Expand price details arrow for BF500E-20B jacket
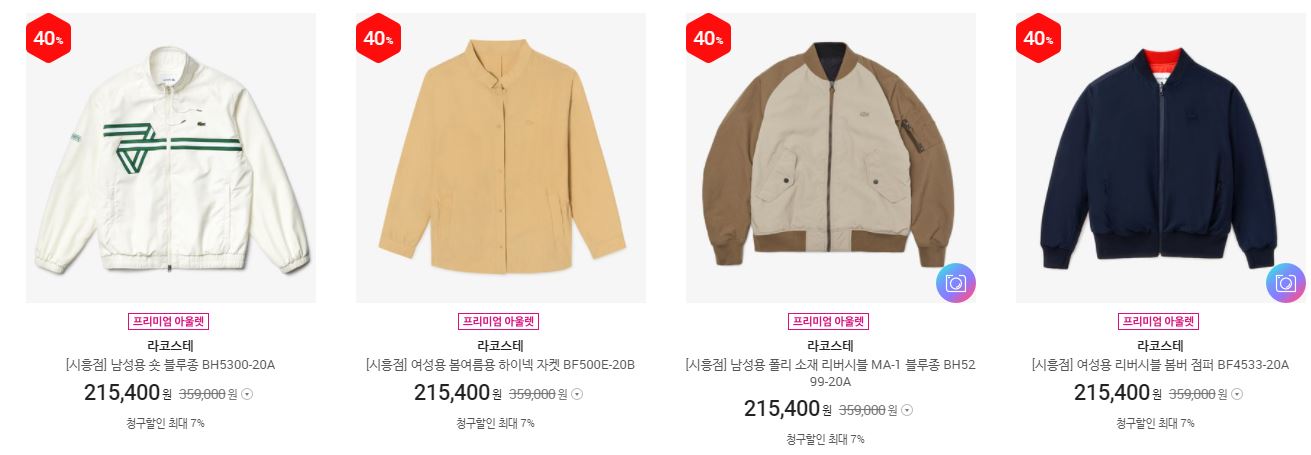This screenshot has width=1311, height=455. (578, 394)
